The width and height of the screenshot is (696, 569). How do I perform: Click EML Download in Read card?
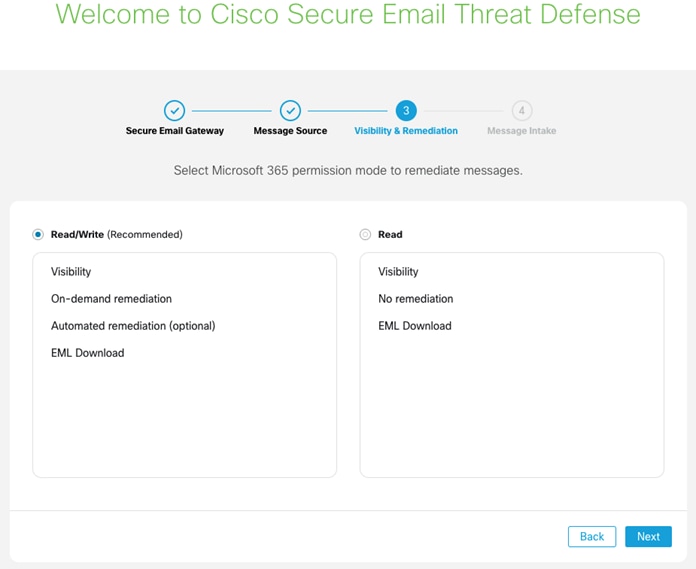[x=415, y=326]
